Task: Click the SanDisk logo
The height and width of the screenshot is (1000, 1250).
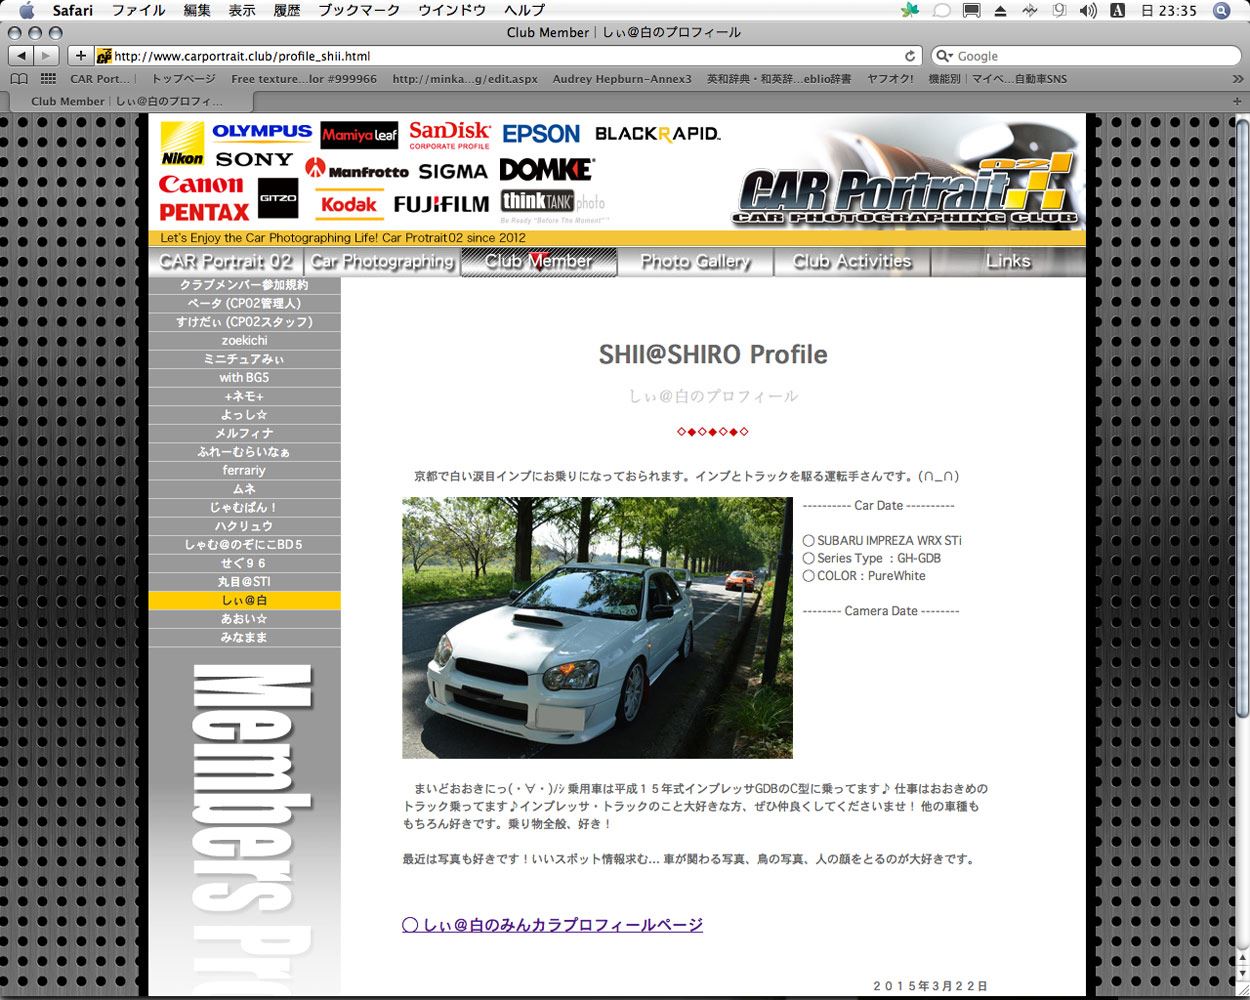Action: click(449, 135)
